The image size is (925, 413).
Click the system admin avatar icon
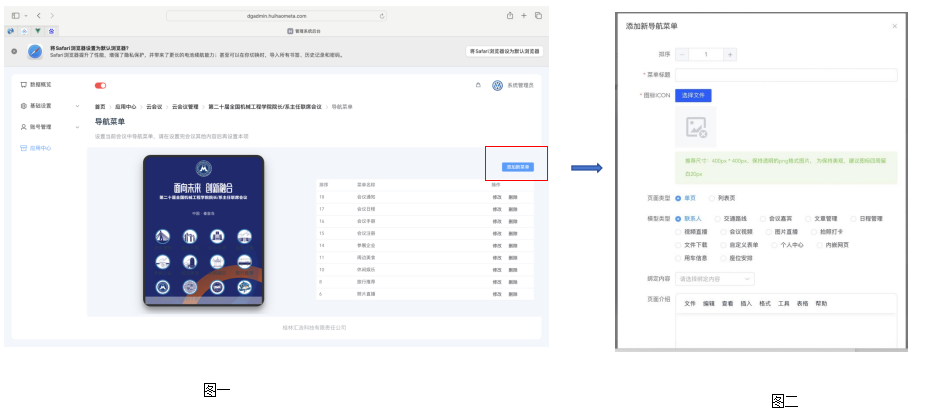tap(497, 86)
